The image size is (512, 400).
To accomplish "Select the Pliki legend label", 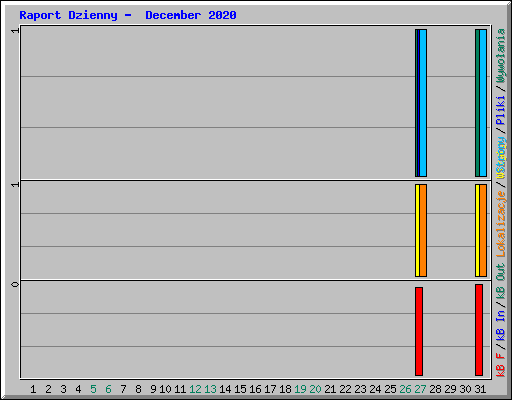I will tap(501, 110).
